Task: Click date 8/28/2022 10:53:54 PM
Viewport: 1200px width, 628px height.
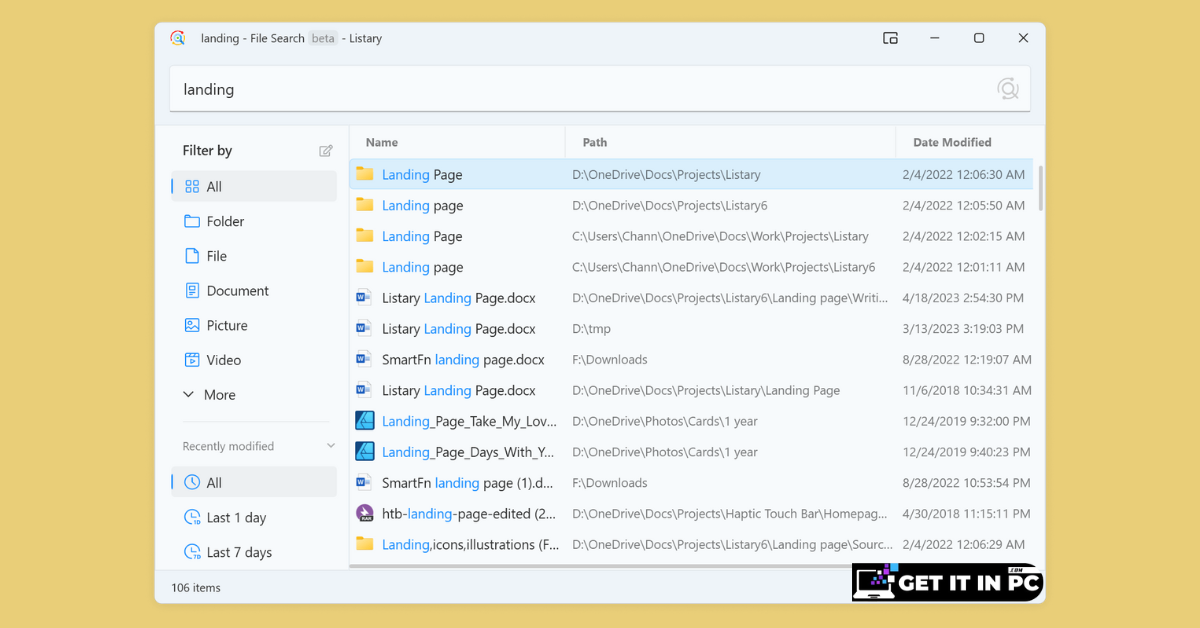Action: coord(966,482)
